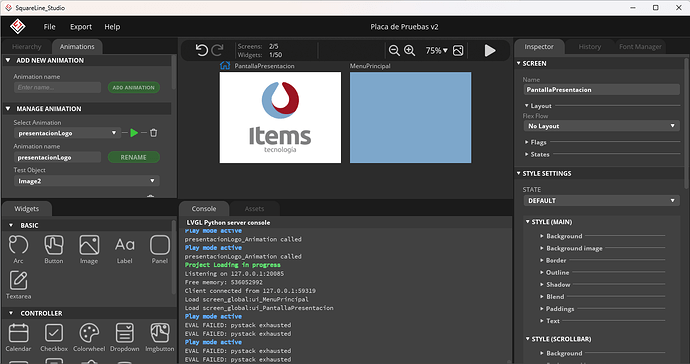The width and height of the screenshot is (690, 364).
Task: Add a Textarea widget
Action: pos(18,285)
